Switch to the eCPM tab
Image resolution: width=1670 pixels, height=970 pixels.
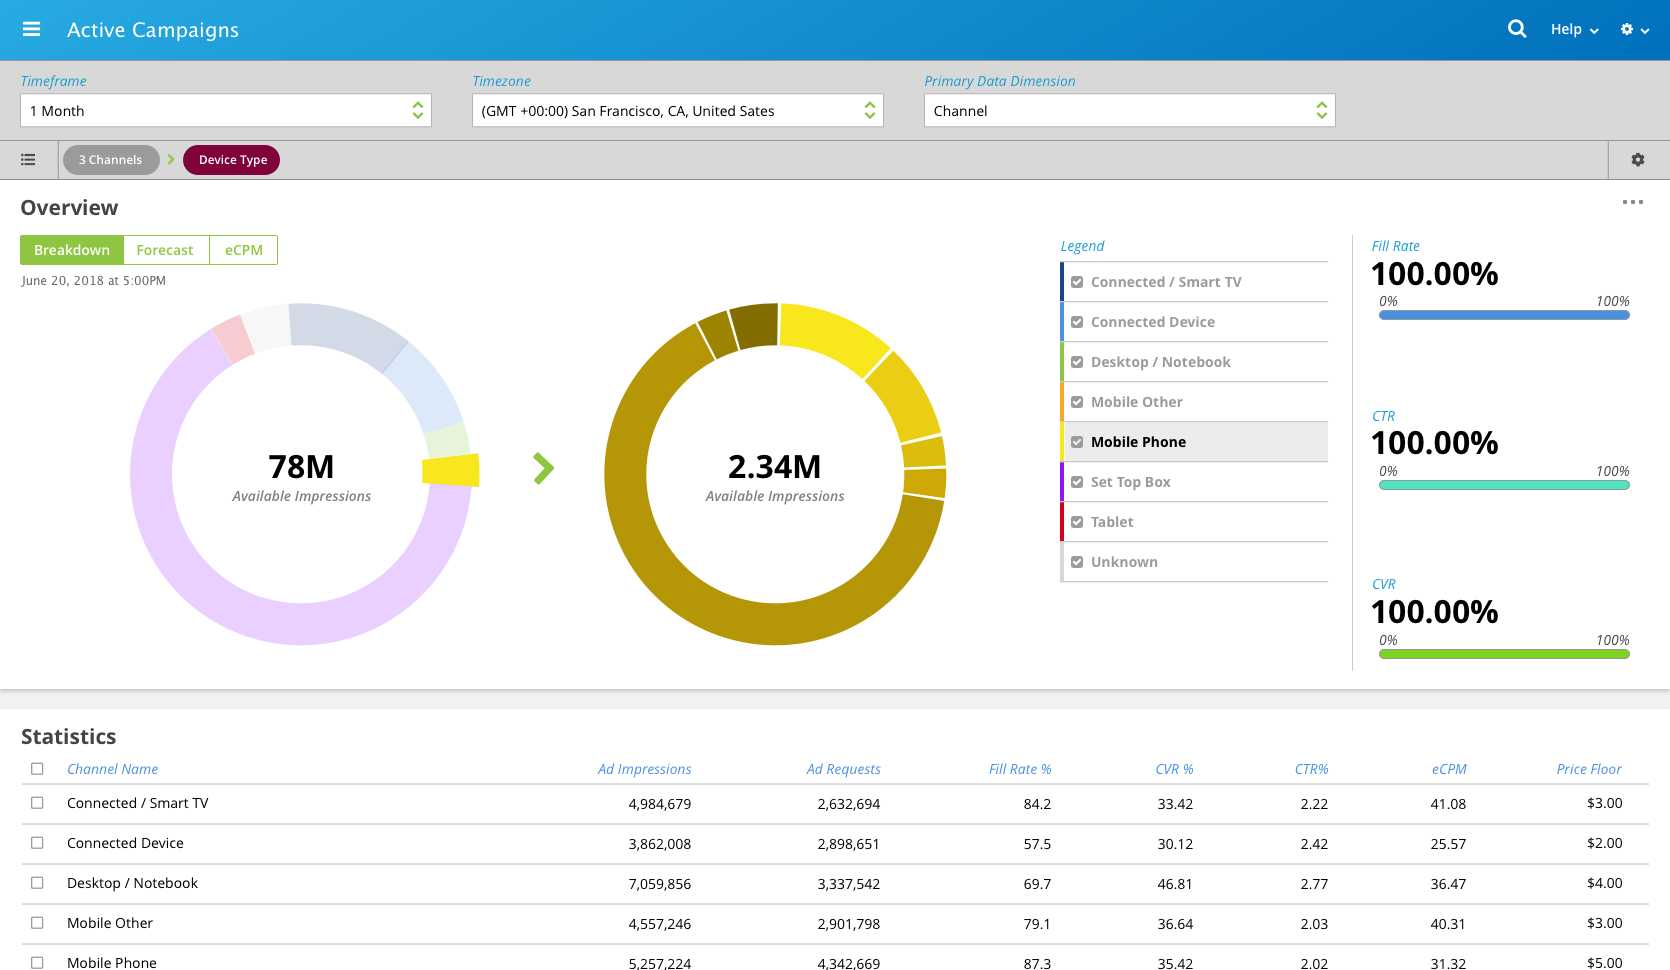coord(243,250)
